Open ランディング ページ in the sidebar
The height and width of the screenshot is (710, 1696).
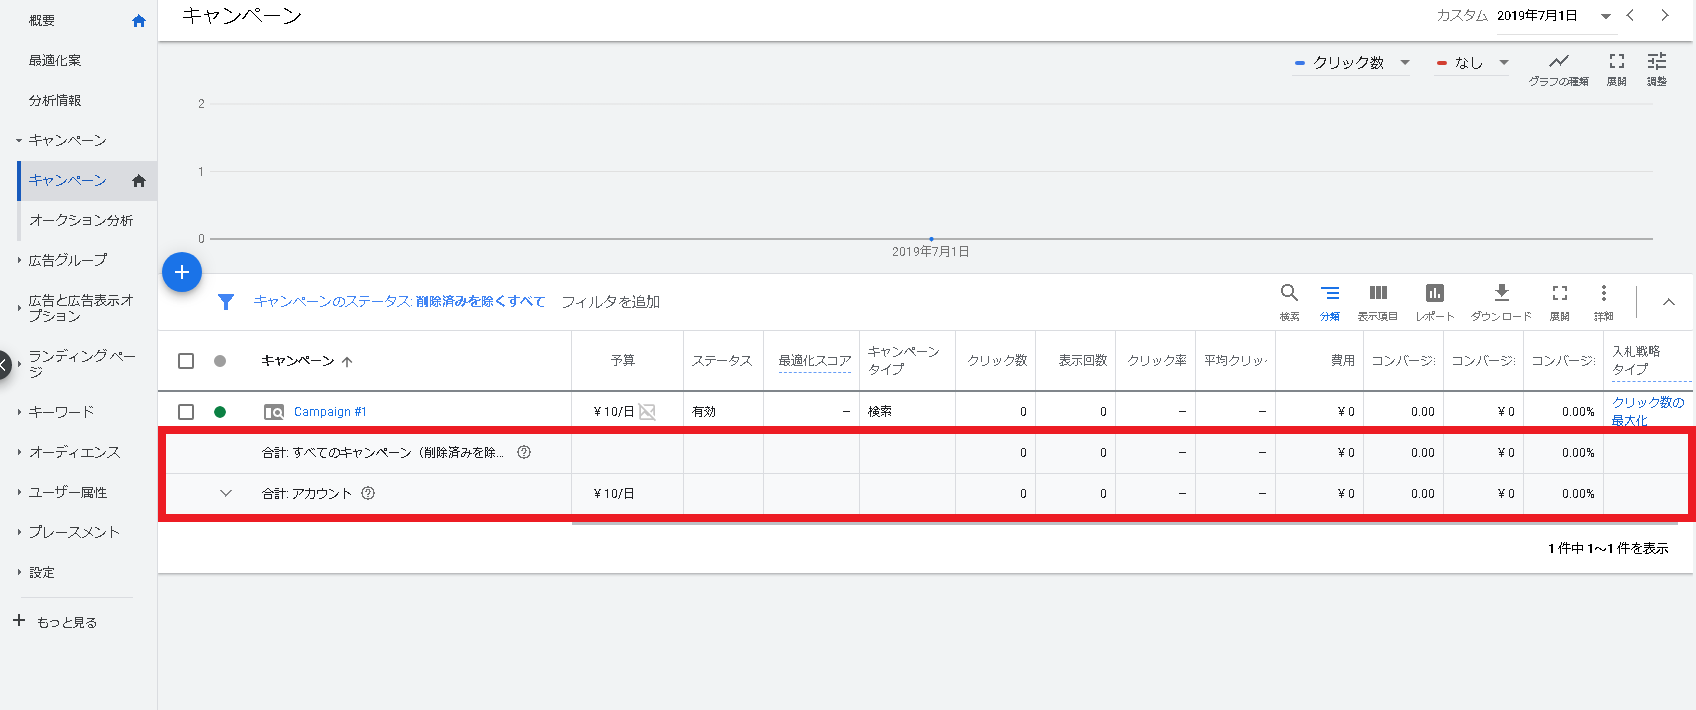tap(82, 363)
